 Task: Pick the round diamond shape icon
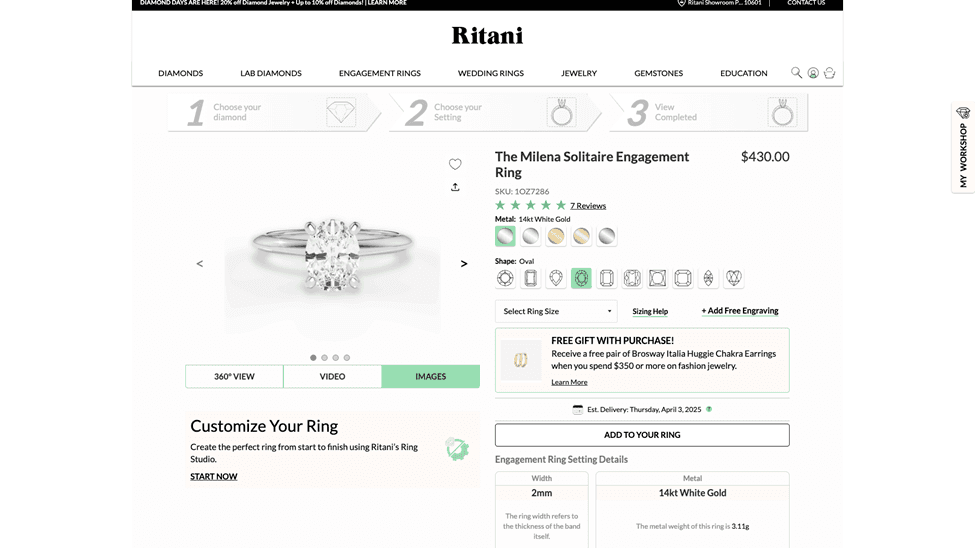click(505, 278)
